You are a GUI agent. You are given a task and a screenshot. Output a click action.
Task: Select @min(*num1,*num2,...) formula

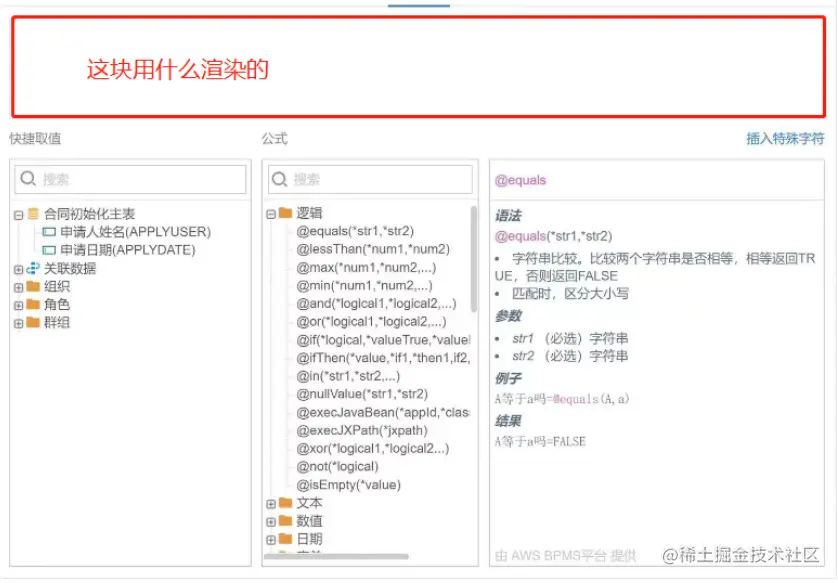tap(364, 285)
